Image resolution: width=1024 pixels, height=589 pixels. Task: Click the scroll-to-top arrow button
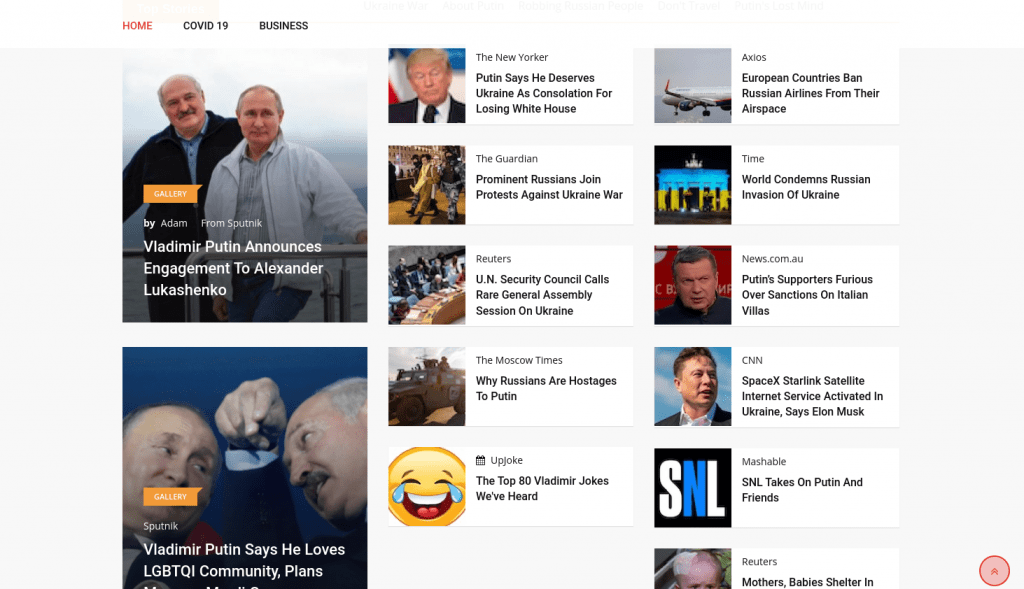[994, 571]
